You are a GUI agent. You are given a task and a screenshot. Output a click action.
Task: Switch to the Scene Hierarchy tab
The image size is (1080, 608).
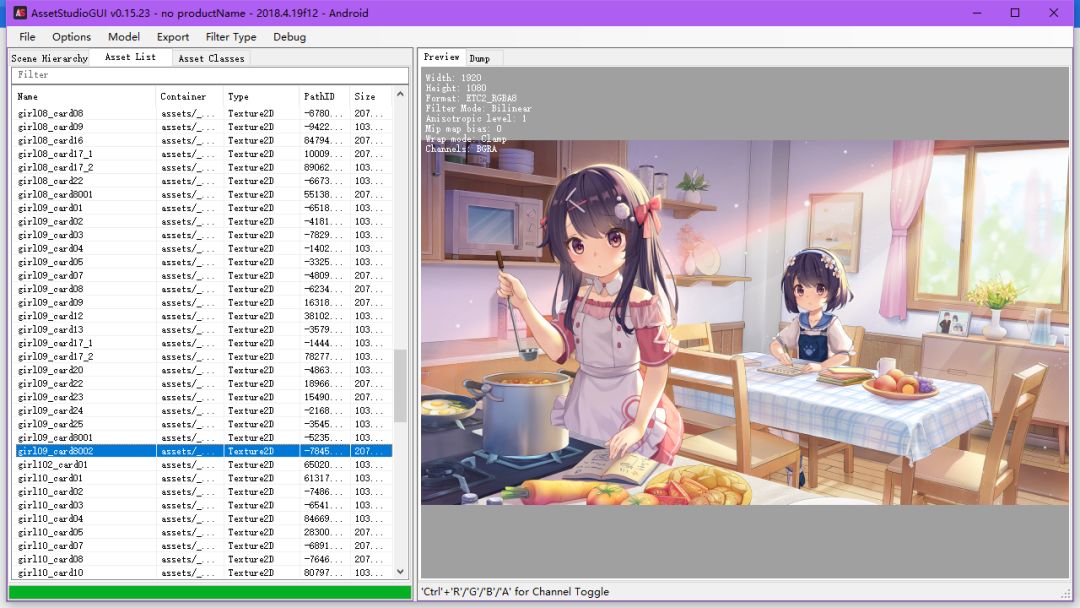[50, 58]
